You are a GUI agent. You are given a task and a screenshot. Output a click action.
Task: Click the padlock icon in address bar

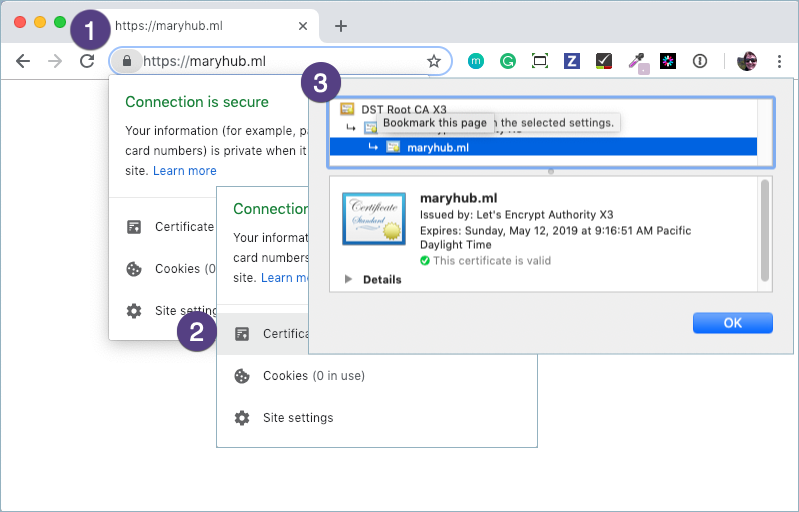click(x=127, y=61)
